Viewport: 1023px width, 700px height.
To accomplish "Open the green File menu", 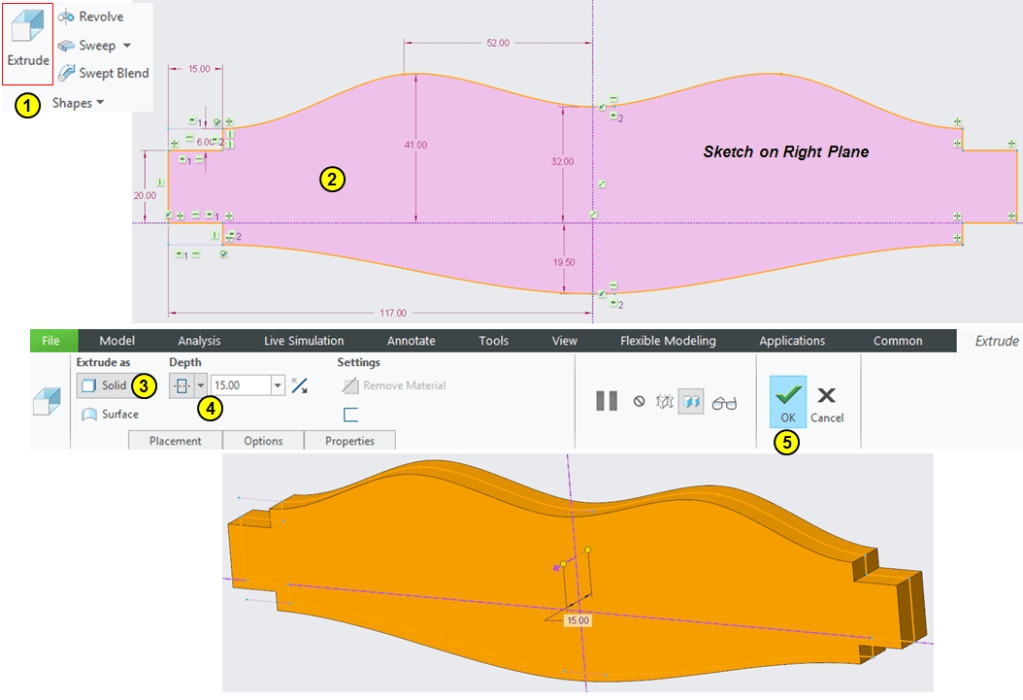I will [51, 341].
